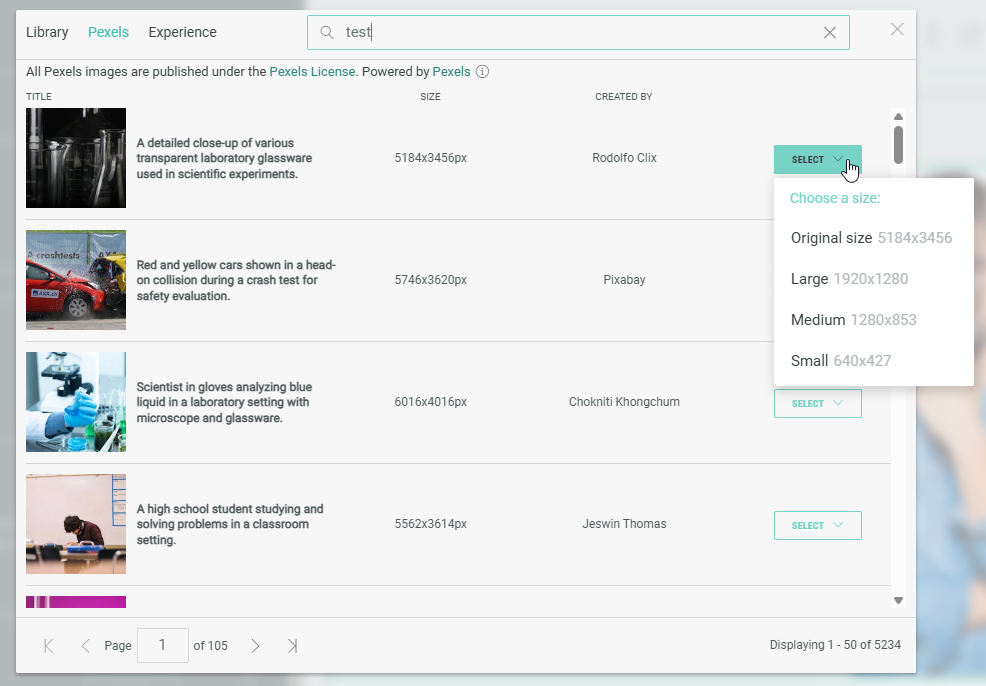The image size is (986, 686).
Task: Choose Original size 5184x3456 option
Action: pos(870,238)
